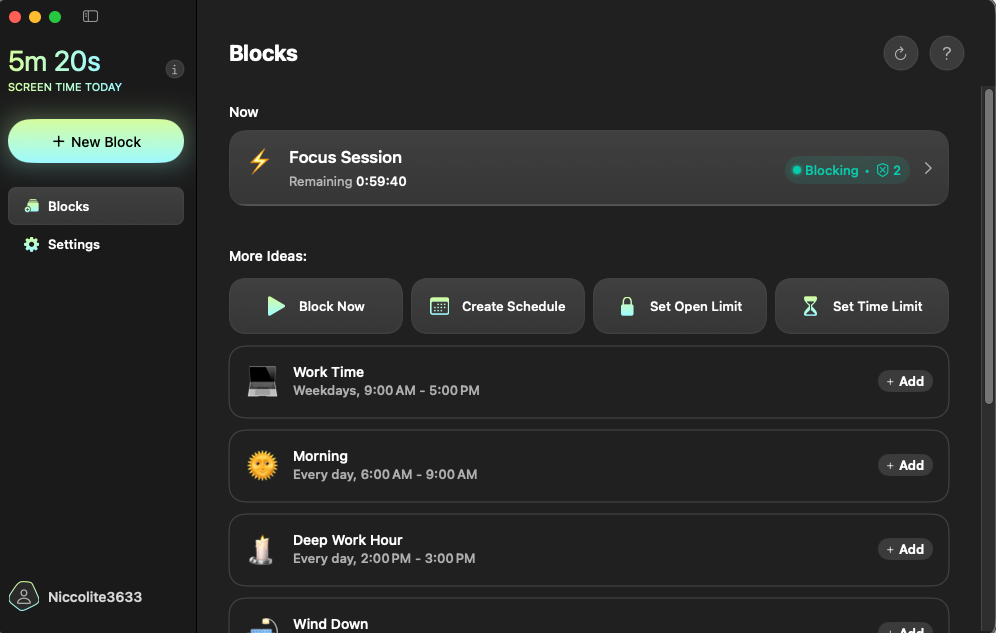The height and width of the screenshot is (633, 996).
Task: Choose Set Time Limit
Action: (x=861, y=306)
